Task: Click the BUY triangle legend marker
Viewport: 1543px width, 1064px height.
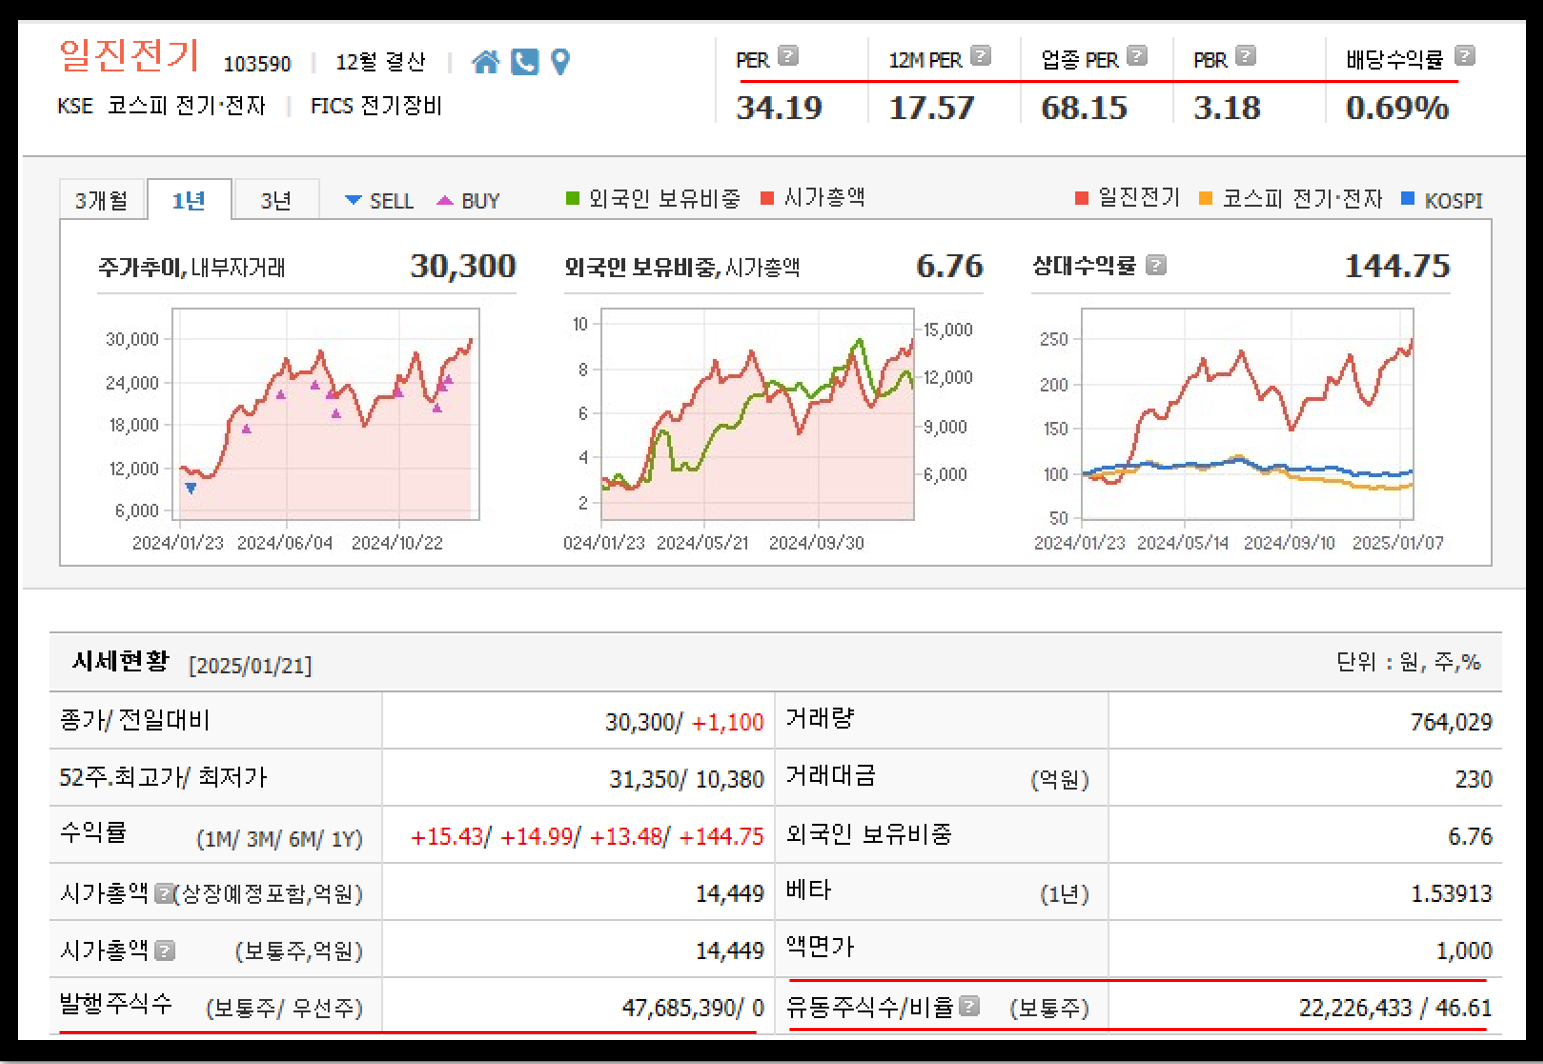Action: tap(445, 200)
